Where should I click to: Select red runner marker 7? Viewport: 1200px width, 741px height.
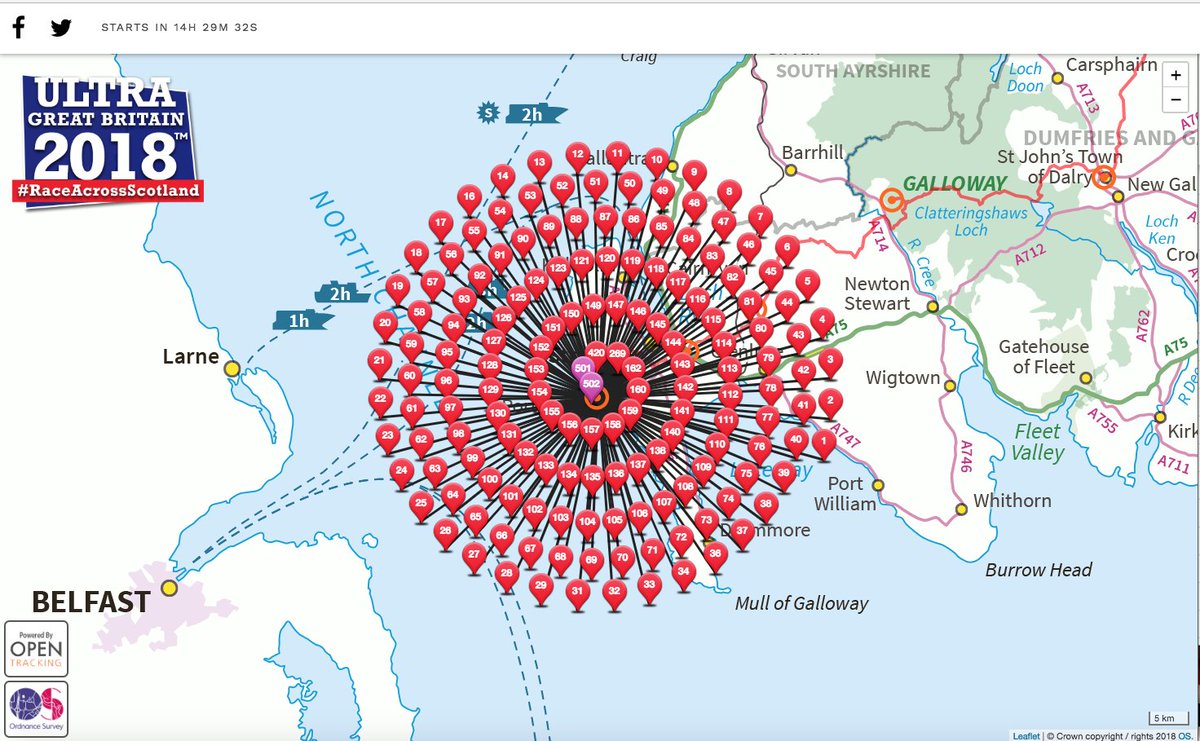click(760, 218)
